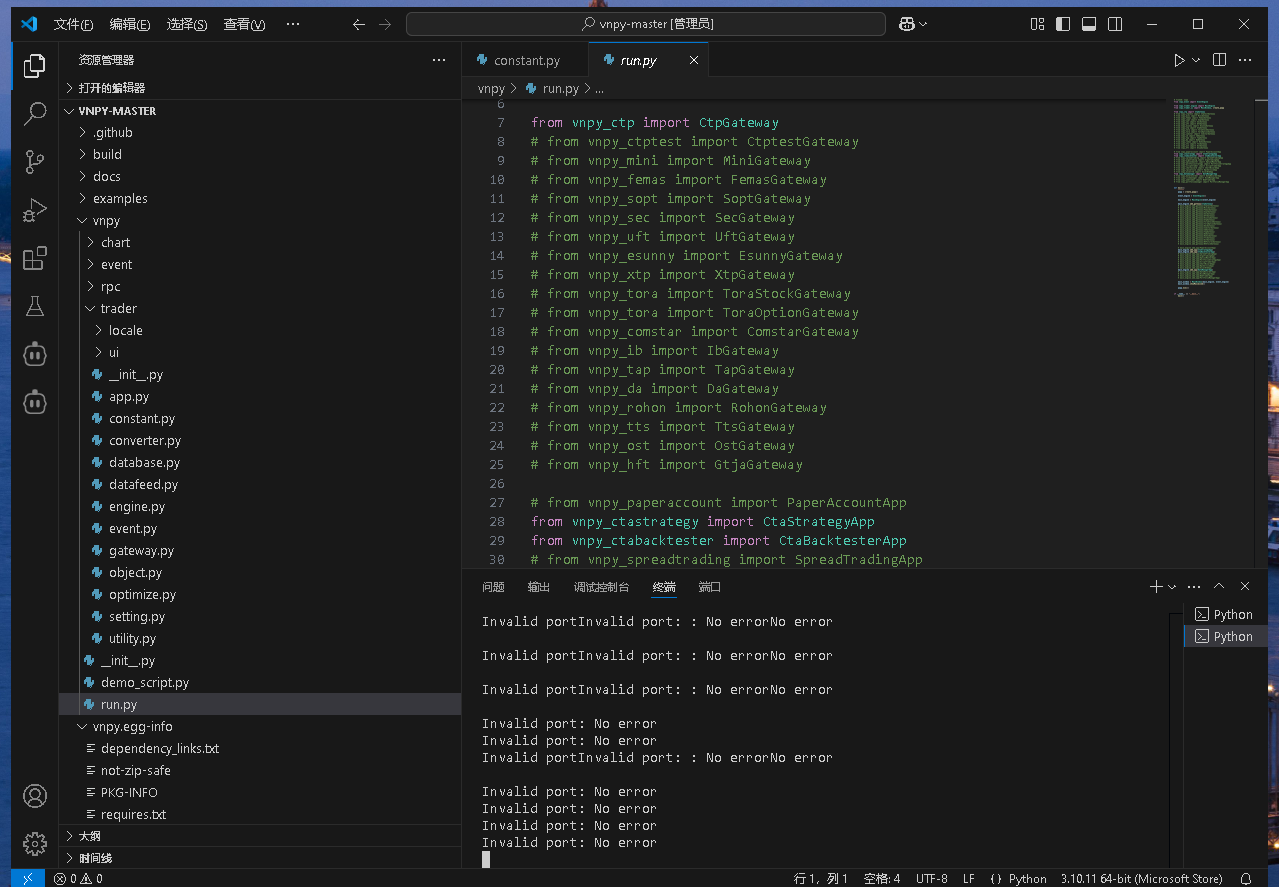
Task: Open the customize layout icon
Action: click(1037, 24)
